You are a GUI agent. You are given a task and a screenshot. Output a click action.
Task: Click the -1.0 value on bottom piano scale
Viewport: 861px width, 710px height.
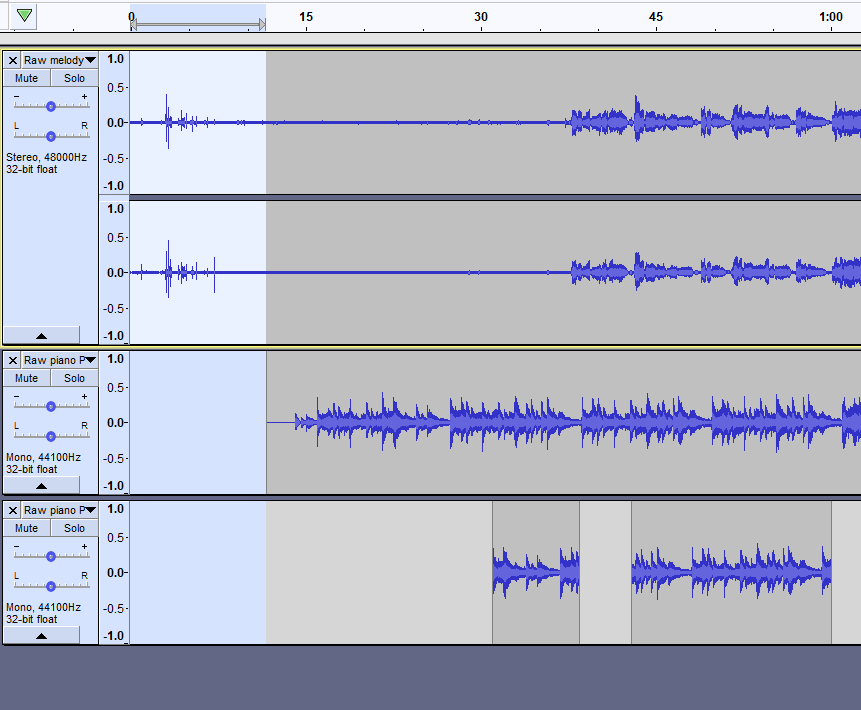pyautogui.click(x=114, y=635)
